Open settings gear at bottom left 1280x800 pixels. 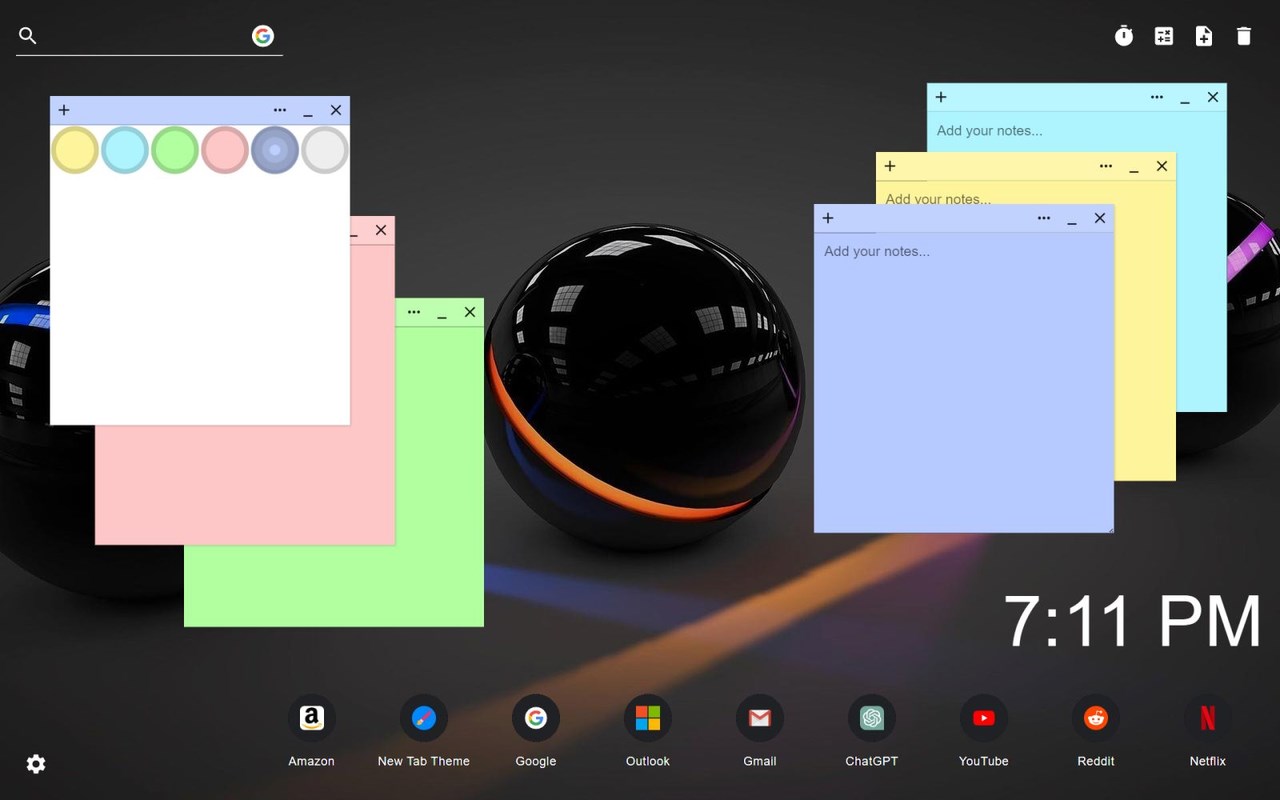tap(36, 764)
